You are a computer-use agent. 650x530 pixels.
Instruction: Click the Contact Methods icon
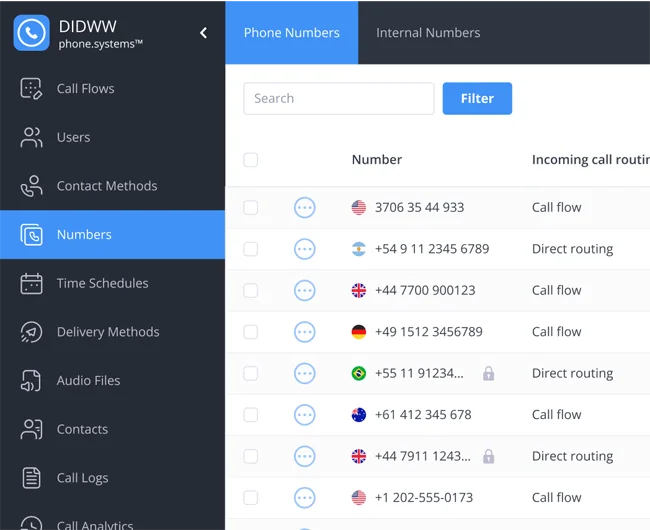[31, 186]
